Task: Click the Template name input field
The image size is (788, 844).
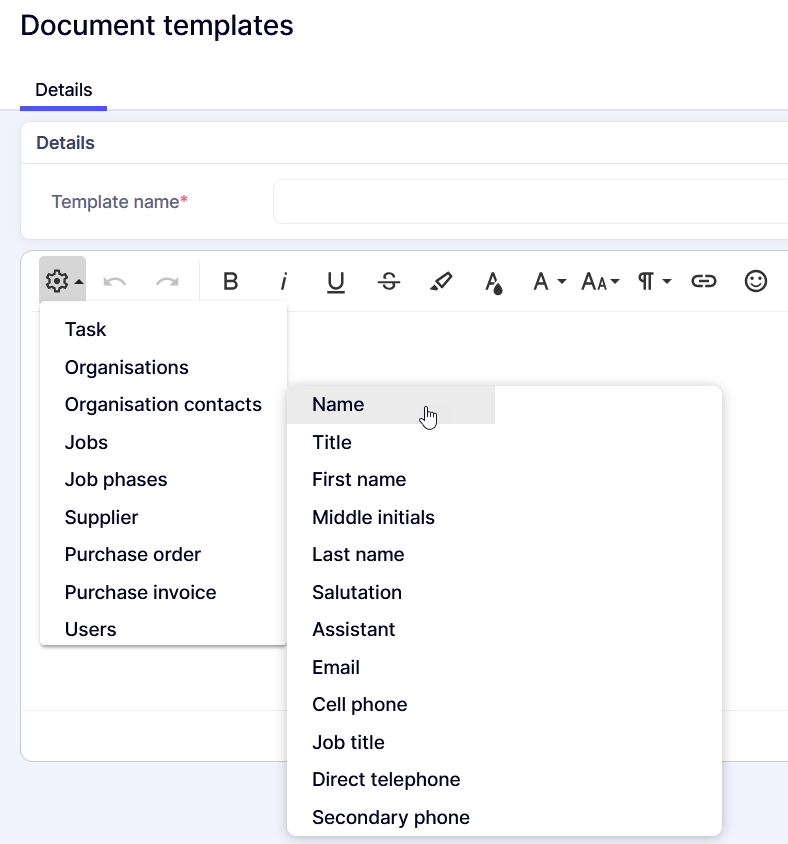Action: tap(530, 202)
